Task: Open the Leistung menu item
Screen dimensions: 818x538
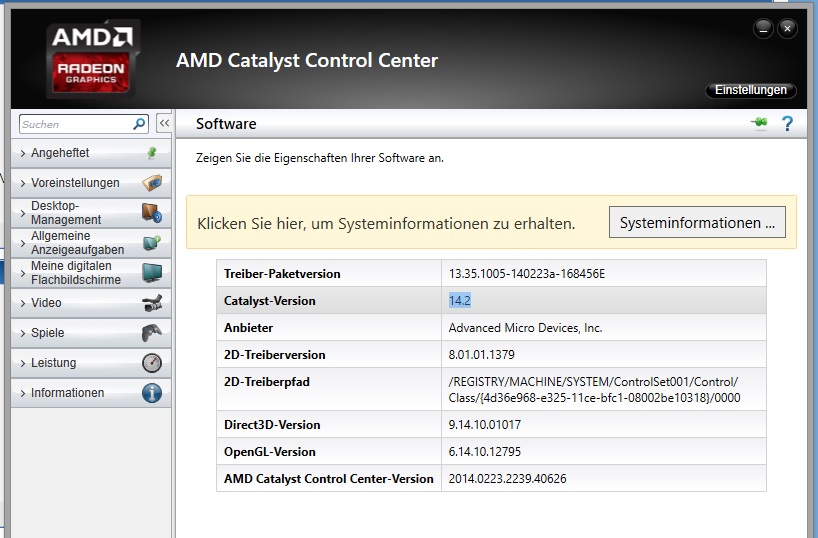Action: tap(91, 363)
